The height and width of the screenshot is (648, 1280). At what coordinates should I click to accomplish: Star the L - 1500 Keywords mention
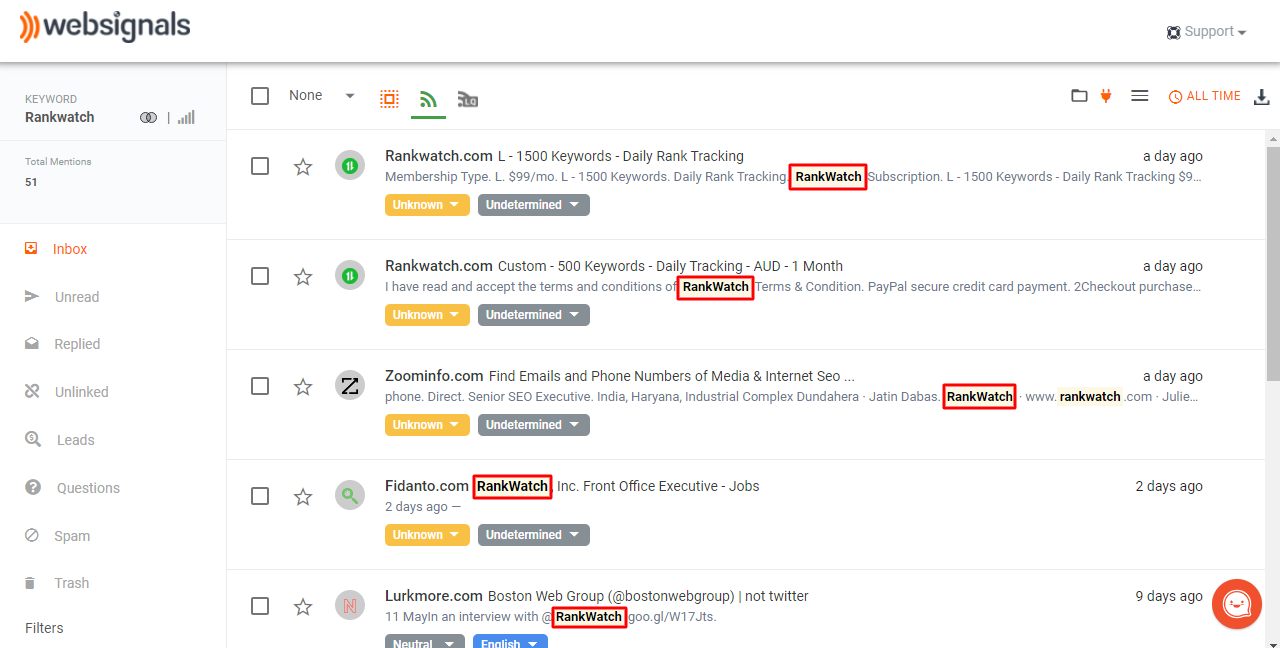[303, 166]
